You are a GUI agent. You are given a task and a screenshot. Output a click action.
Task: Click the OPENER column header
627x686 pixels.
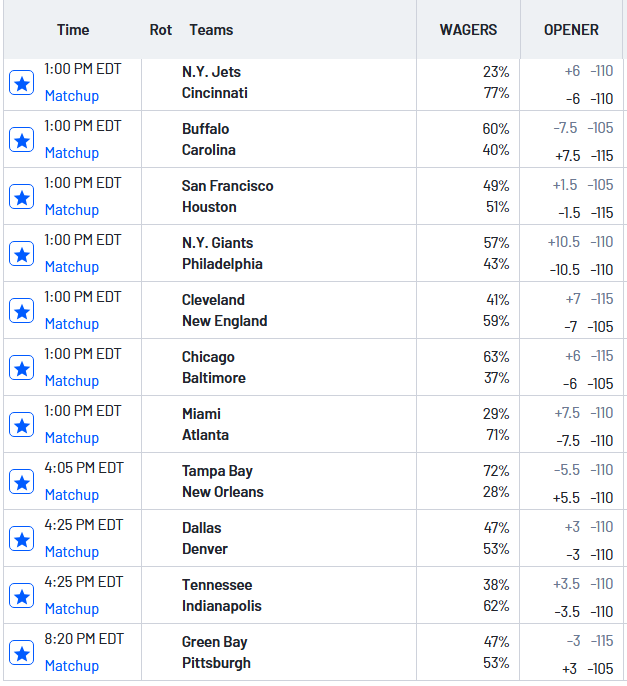click(x=571, y=30)
